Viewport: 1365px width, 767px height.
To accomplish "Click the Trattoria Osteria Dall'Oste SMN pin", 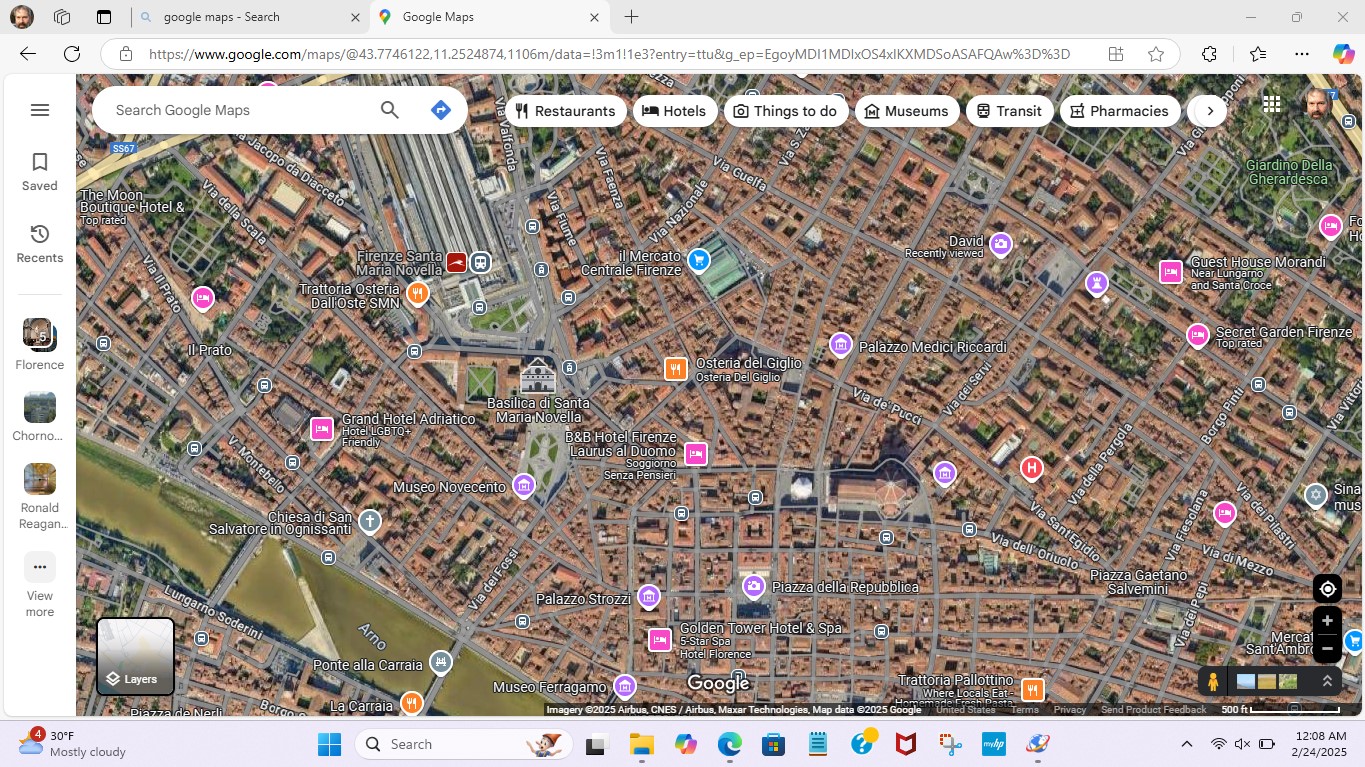I will tap(418, 294).
